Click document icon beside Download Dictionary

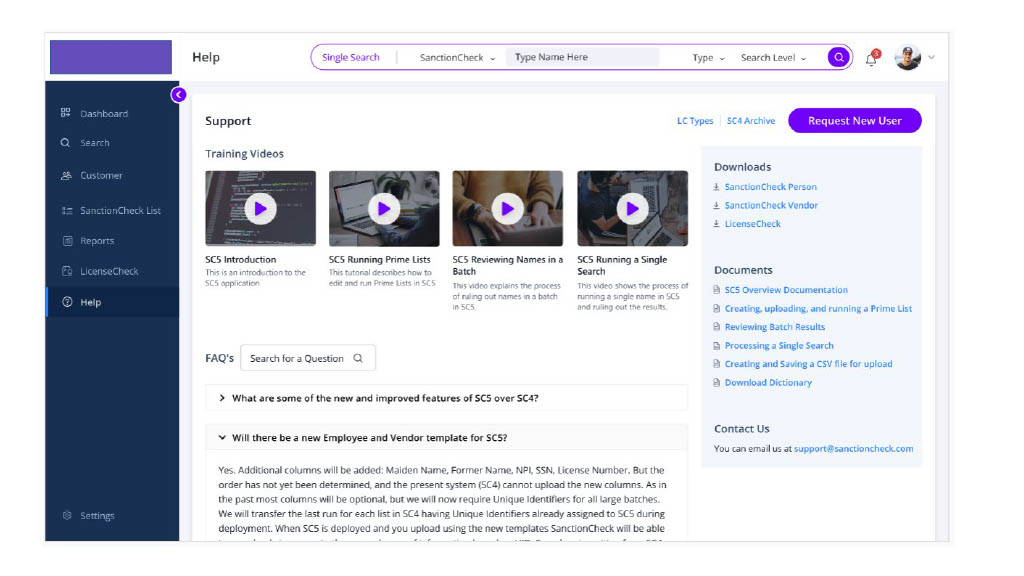(x=716, y=383)
